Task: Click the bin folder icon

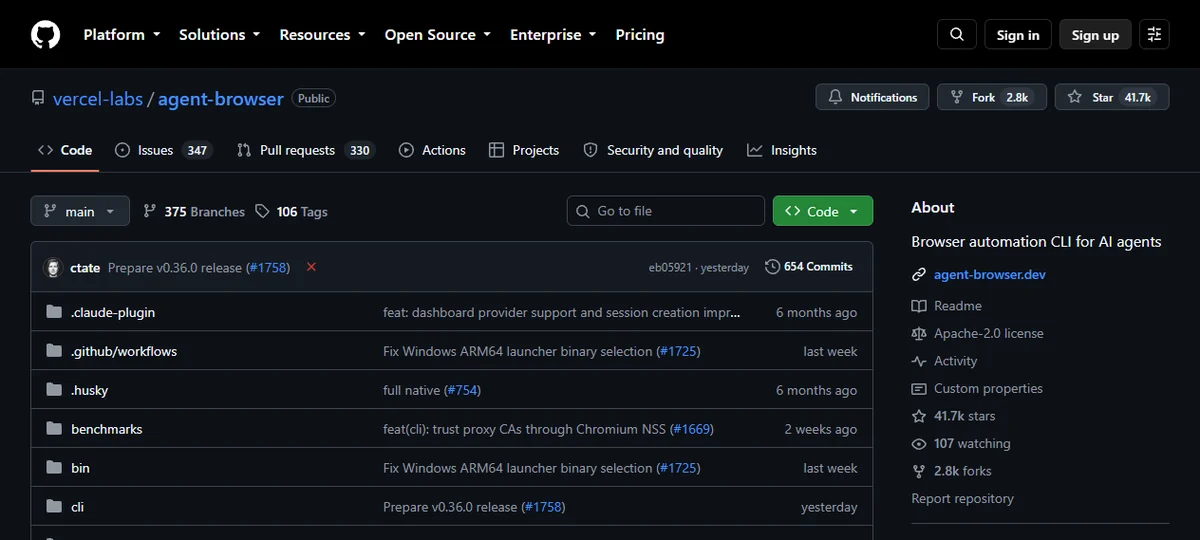Action: tap(54, 468)
